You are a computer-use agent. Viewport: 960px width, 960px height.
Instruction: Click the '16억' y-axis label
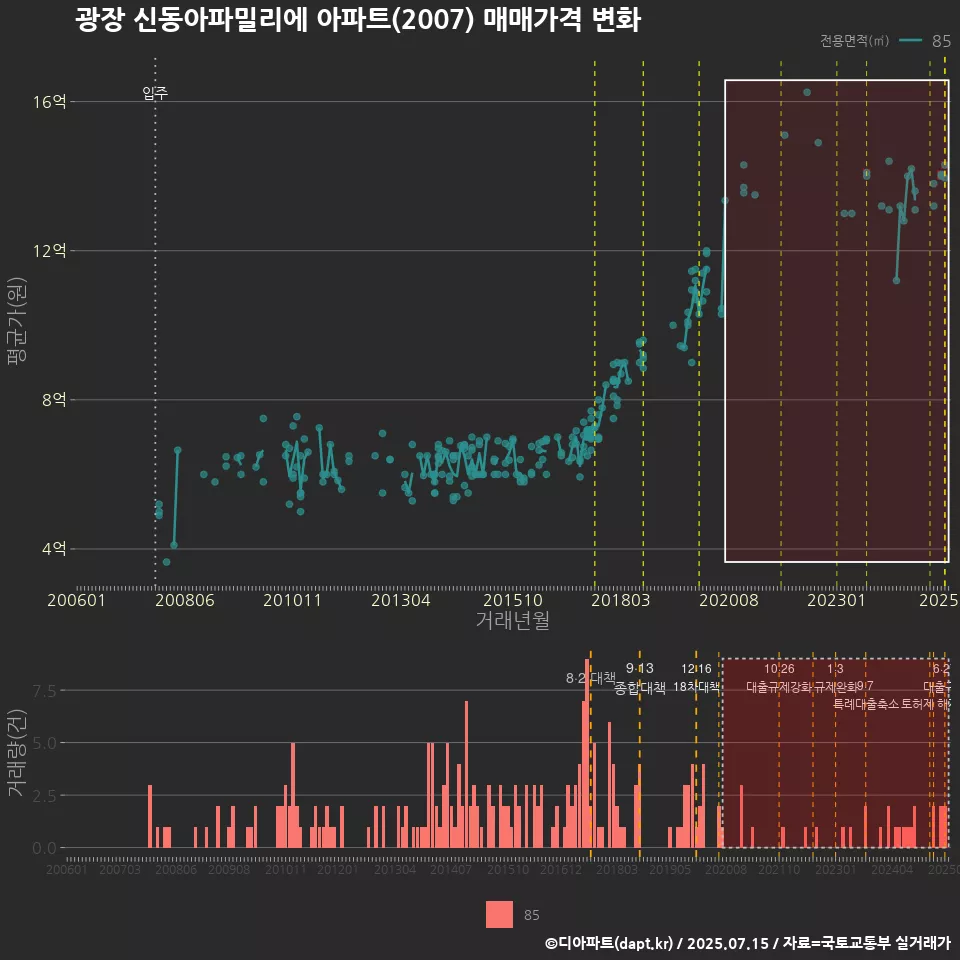[50, 102]
